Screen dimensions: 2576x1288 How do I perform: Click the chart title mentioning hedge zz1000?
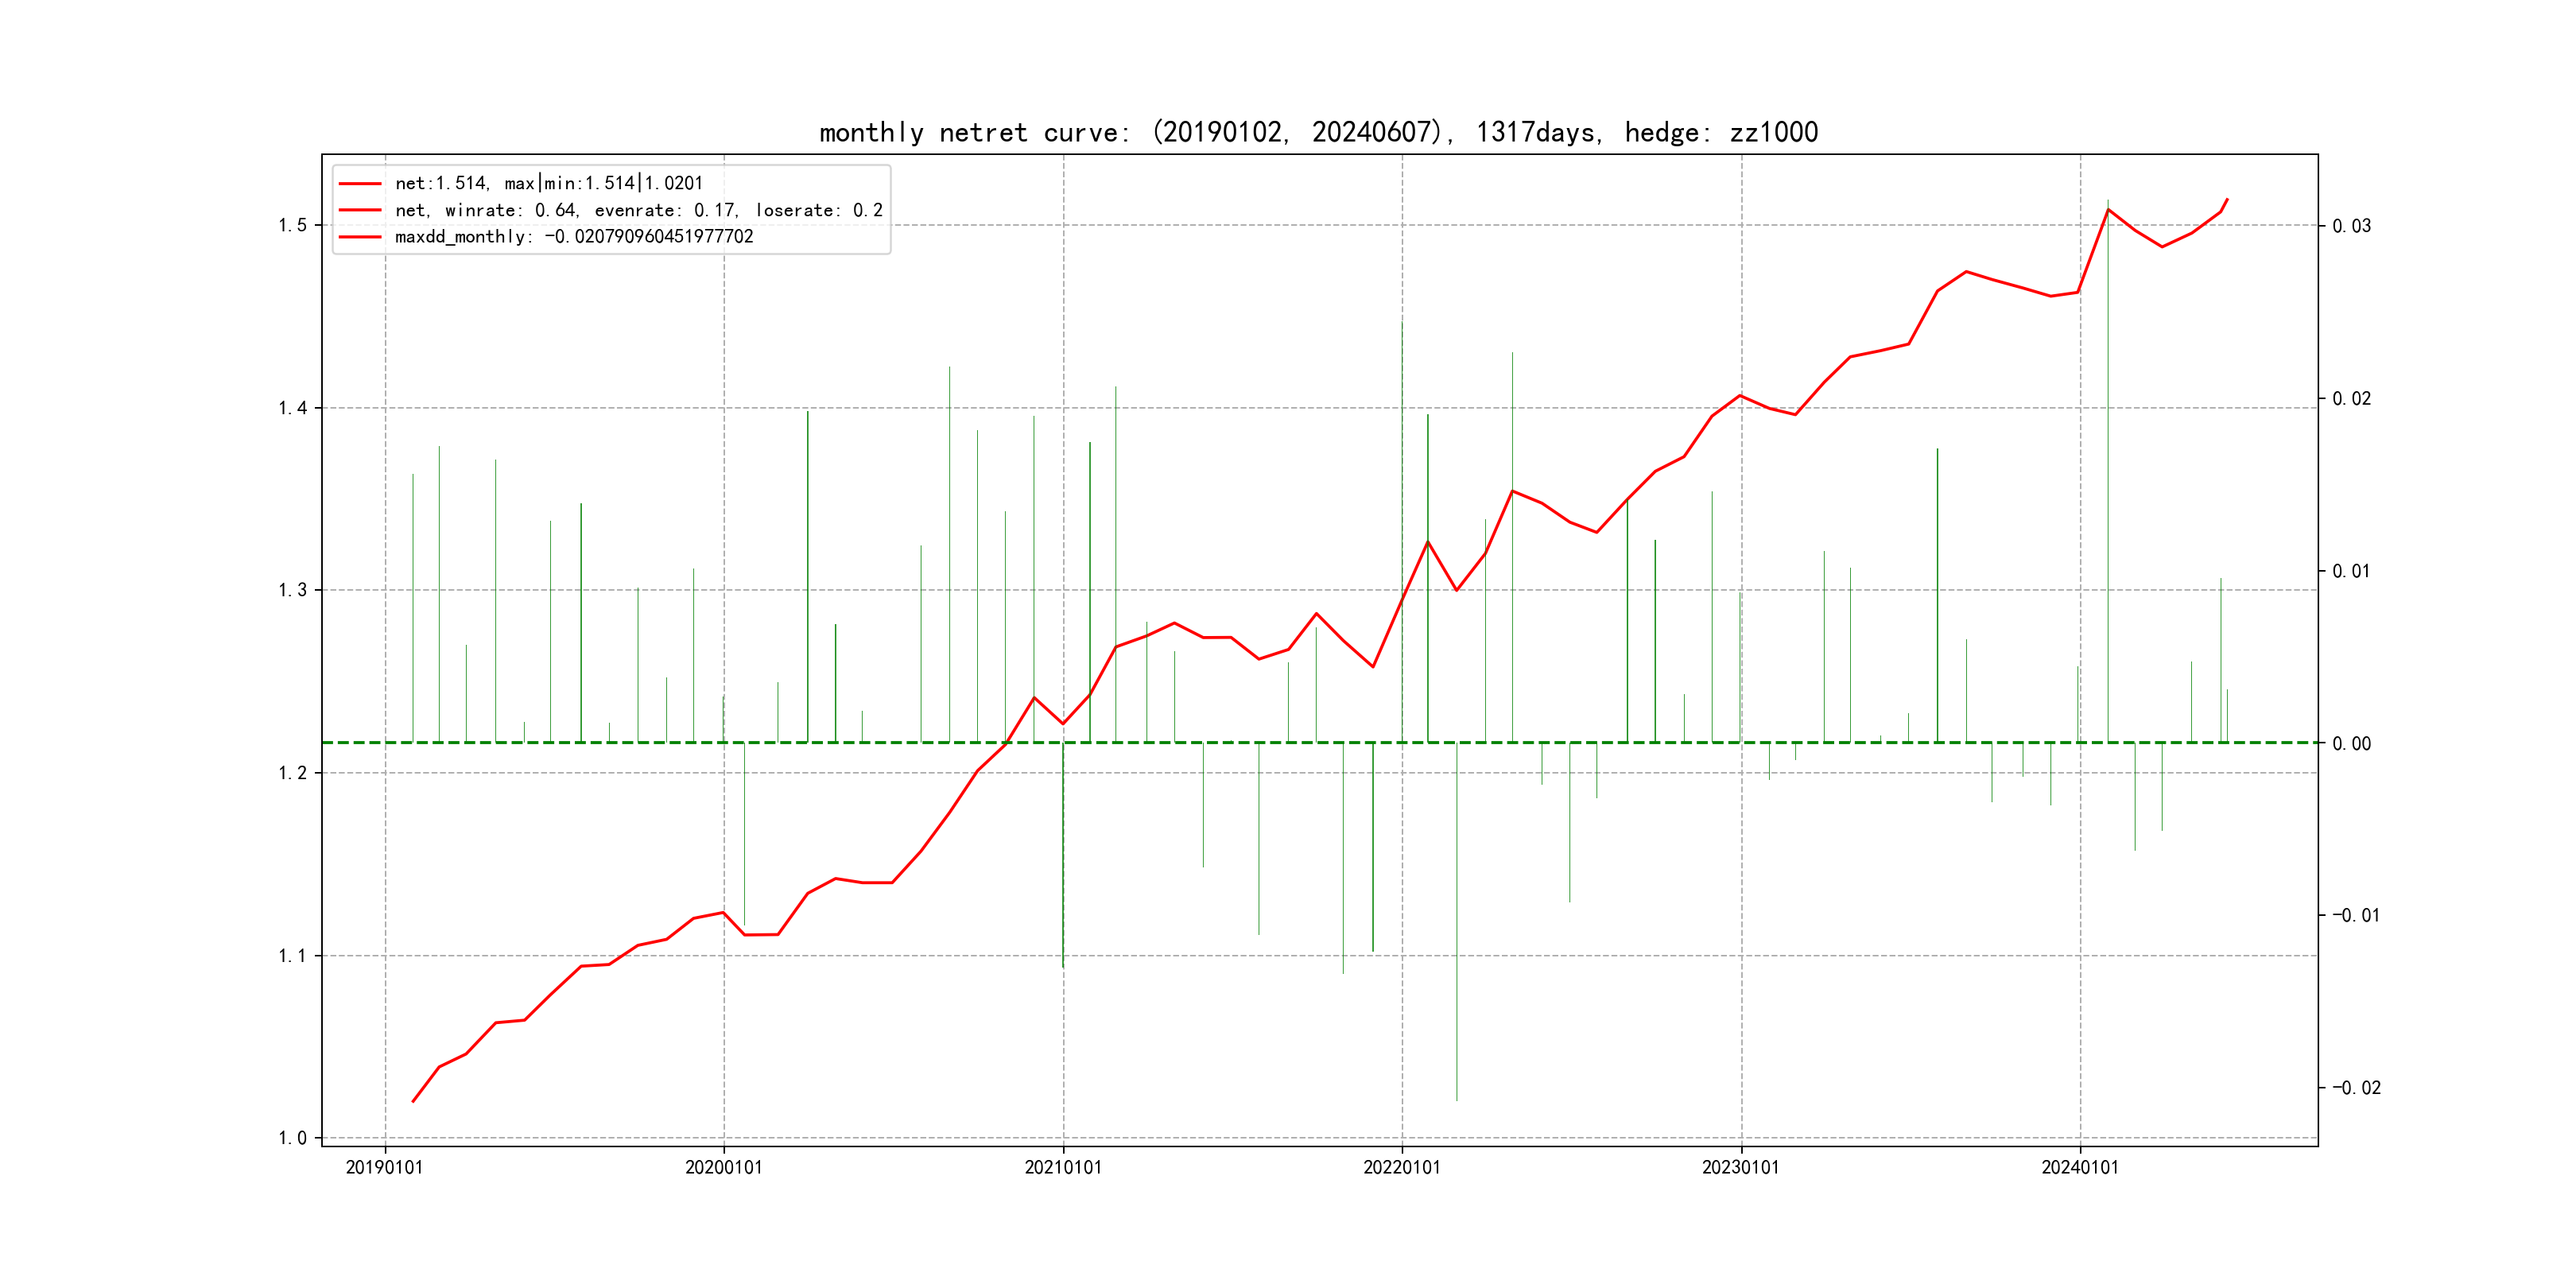(1318, 132)
